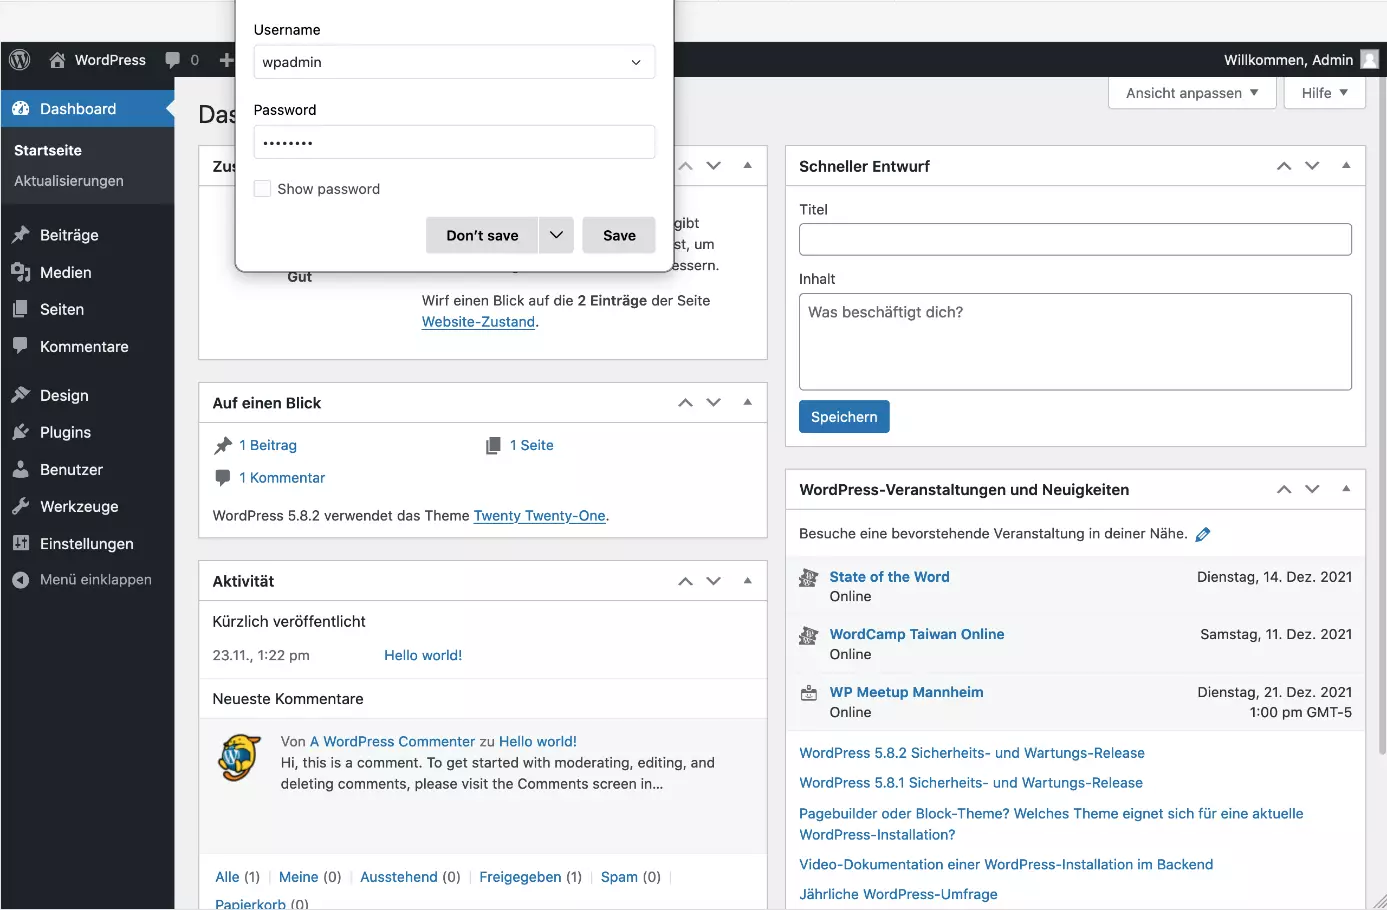Image resolution: width=1387 pixels, height=910 pixels.
Task: Collapse the Schneller Entwurf panel triangle
Action: [1346, 165]
